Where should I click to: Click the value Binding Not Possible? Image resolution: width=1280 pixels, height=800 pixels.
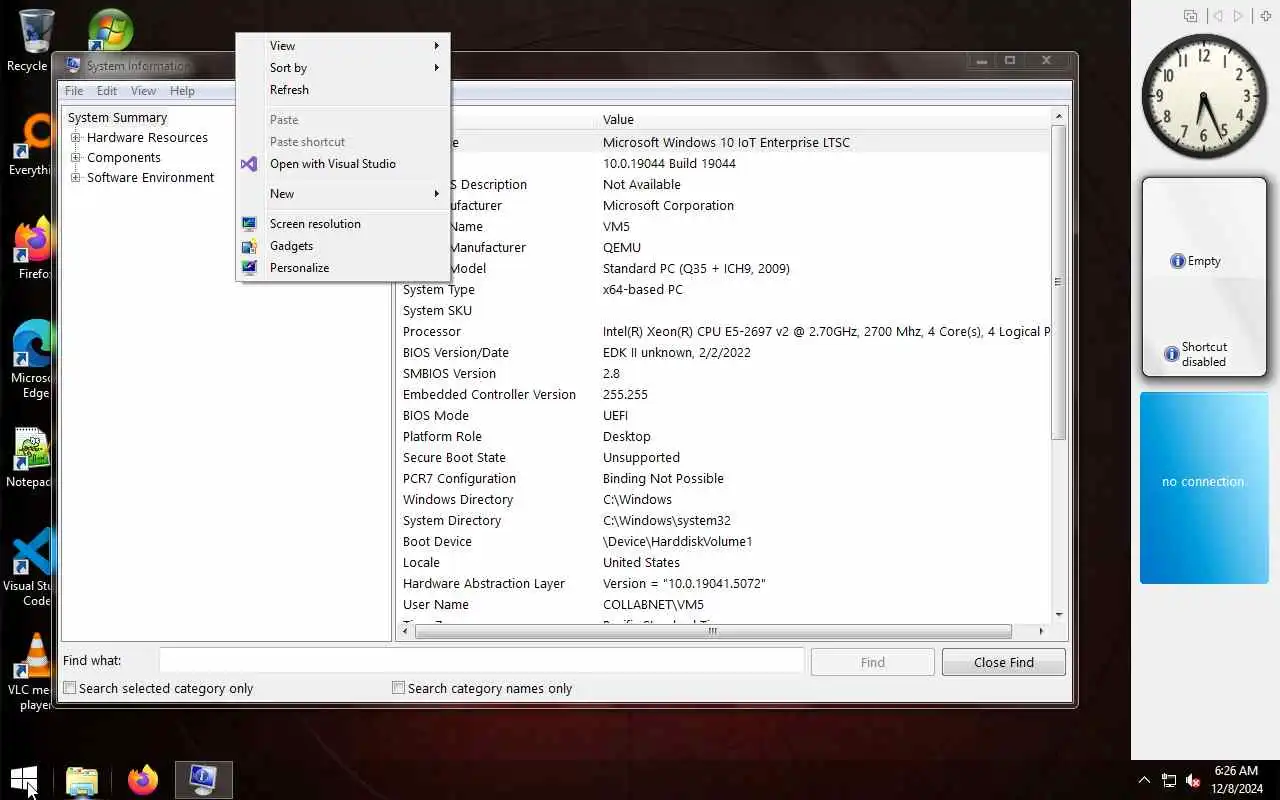[x=663, y=479]
